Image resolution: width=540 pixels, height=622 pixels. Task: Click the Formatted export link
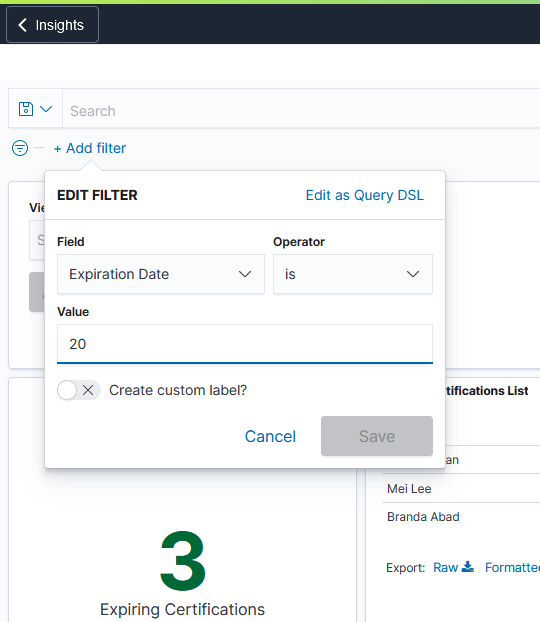coord(512,567)
